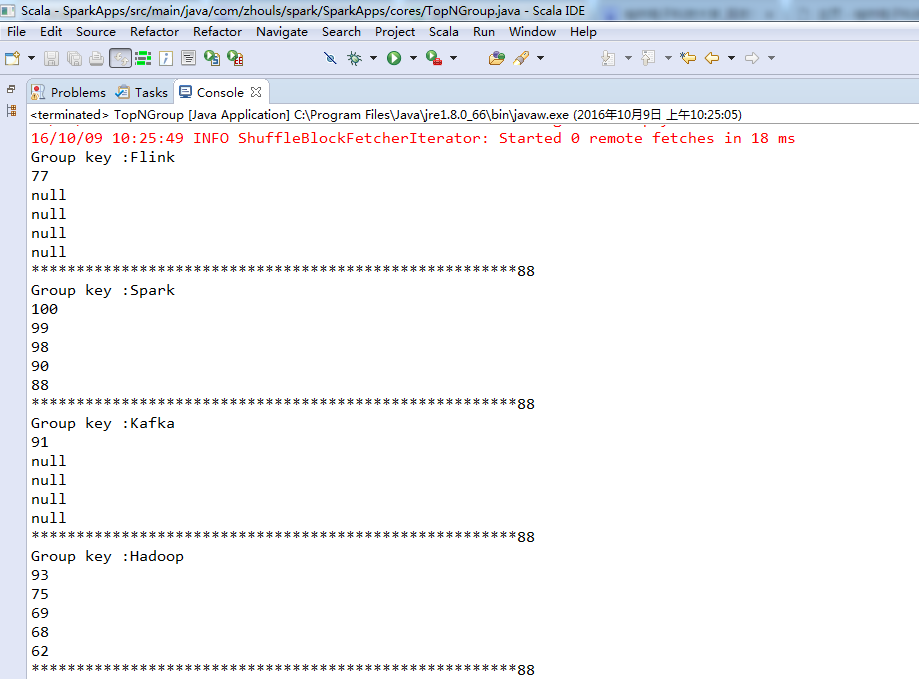Open the Project menu
The height and width of the screenshot is (679, 919).
(x=395, y=32)
